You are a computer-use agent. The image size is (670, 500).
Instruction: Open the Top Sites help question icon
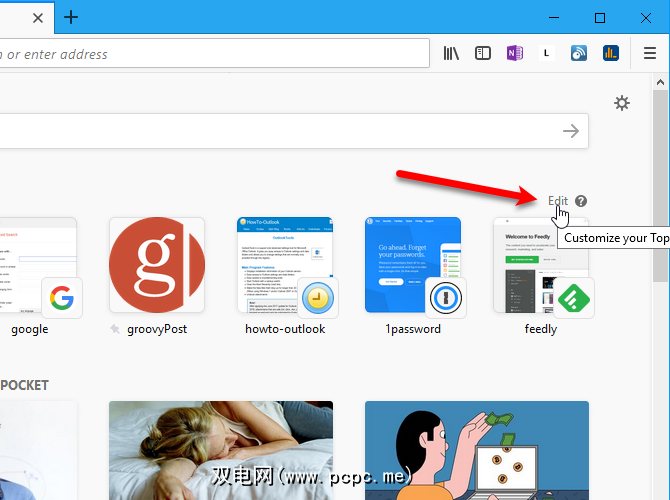click(x=581, y=201)
